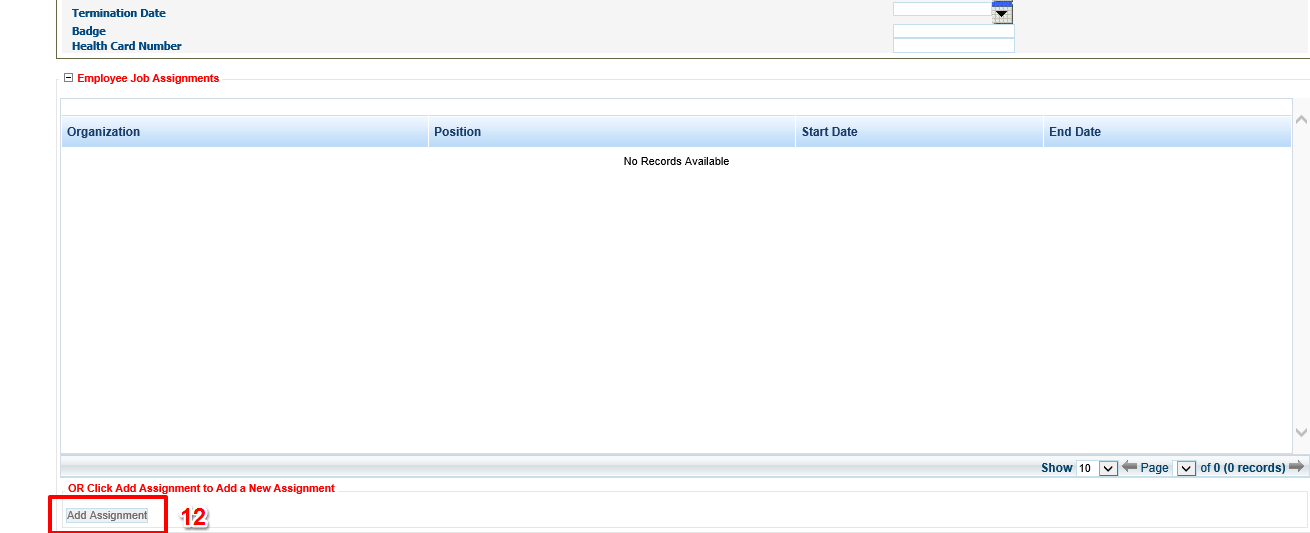Click the Health Card Number label
Image resolution: width=1310 pixels, height=533 pixels.
(127, 46)
